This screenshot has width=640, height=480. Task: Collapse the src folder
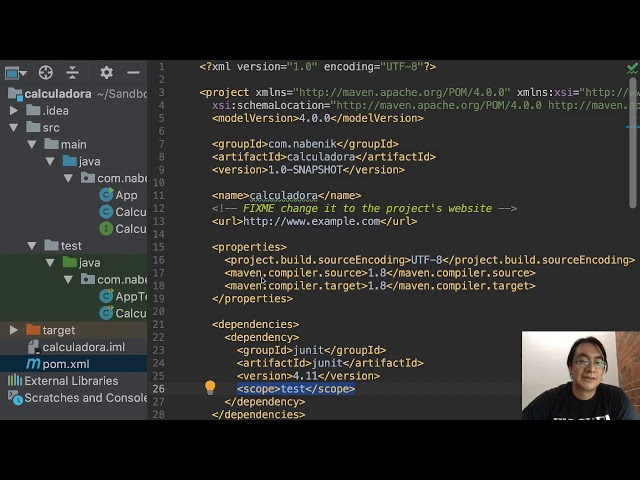point(13,128)
